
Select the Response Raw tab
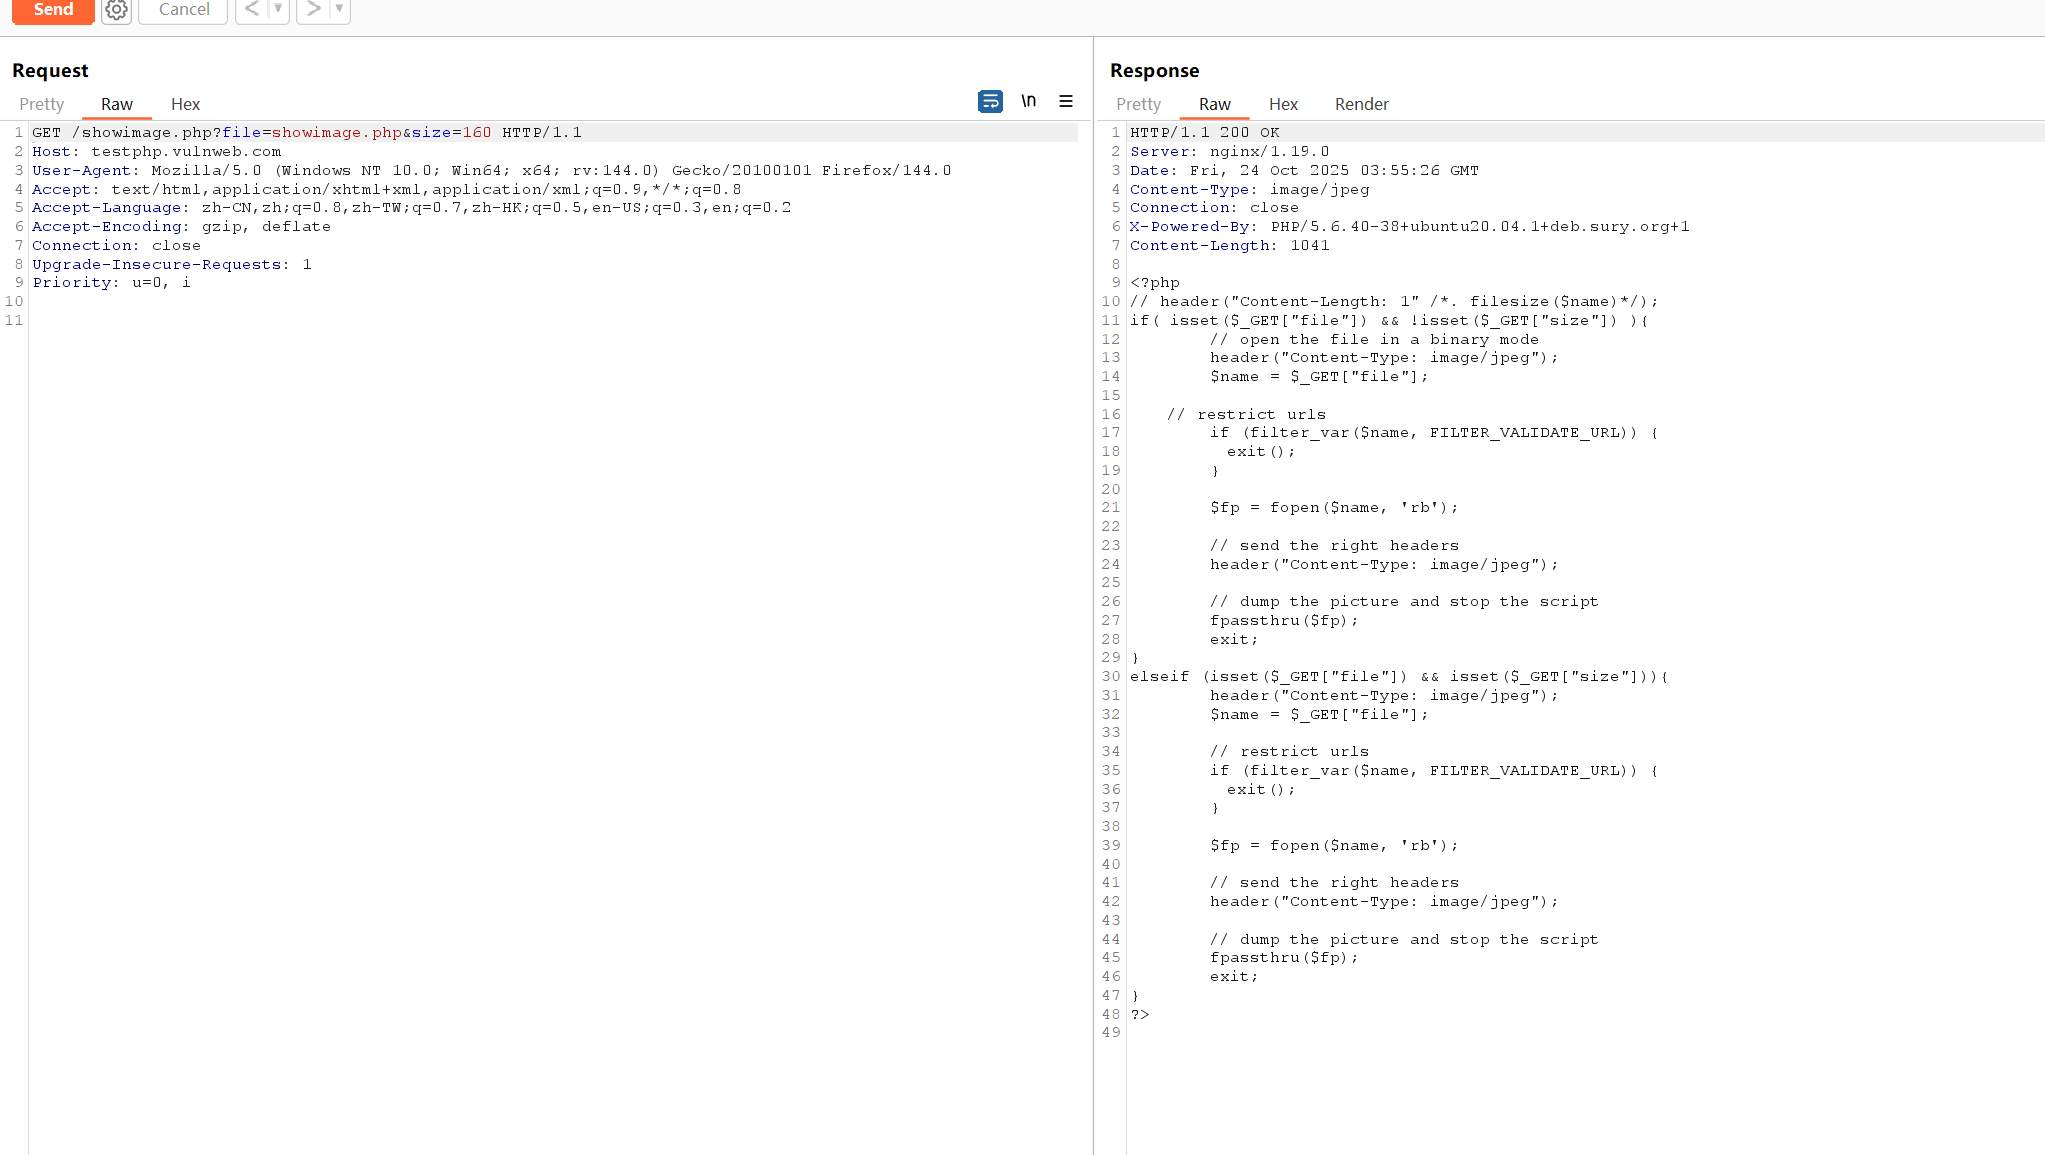[1214, 104]
